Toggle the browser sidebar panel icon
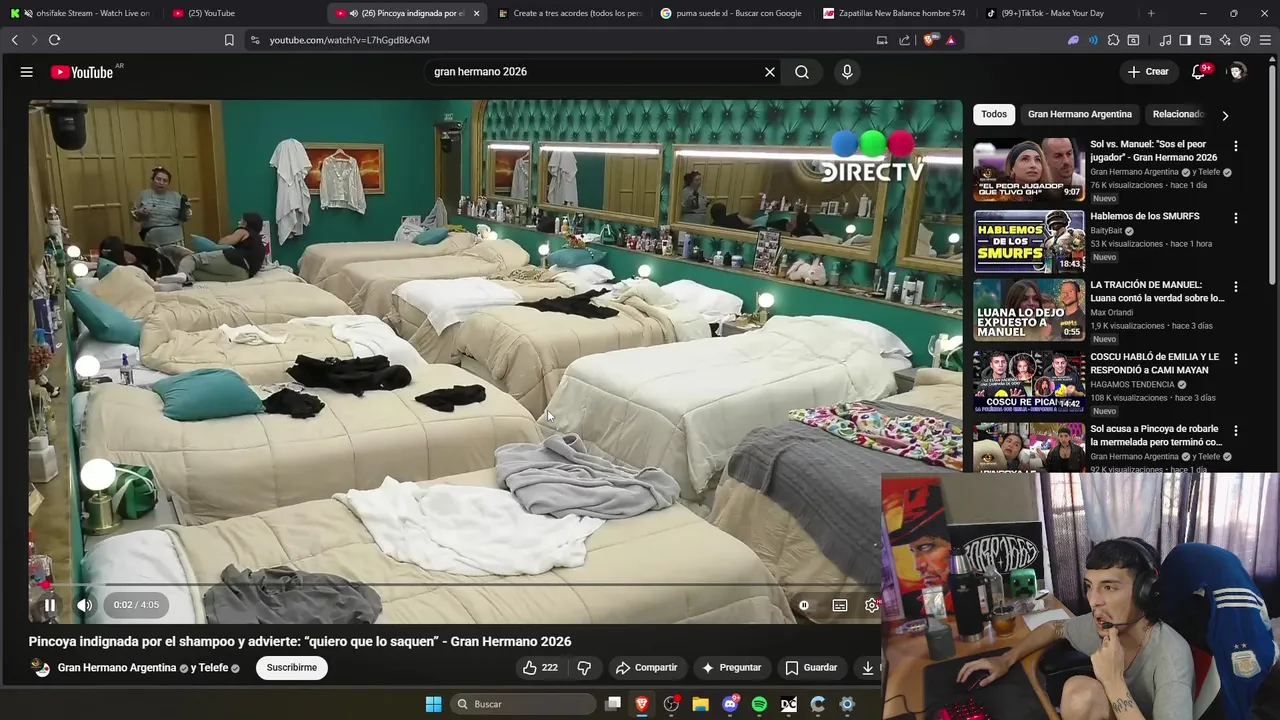This screenshot has width=1280, height=720. (x=1185, y=40)
